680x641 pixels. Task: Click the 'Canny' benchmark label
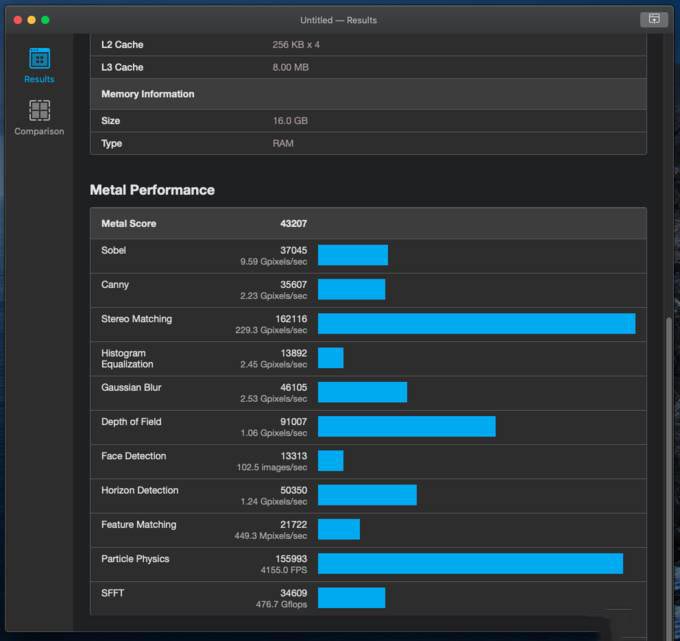pyautogui.click(x=115, y=285)
